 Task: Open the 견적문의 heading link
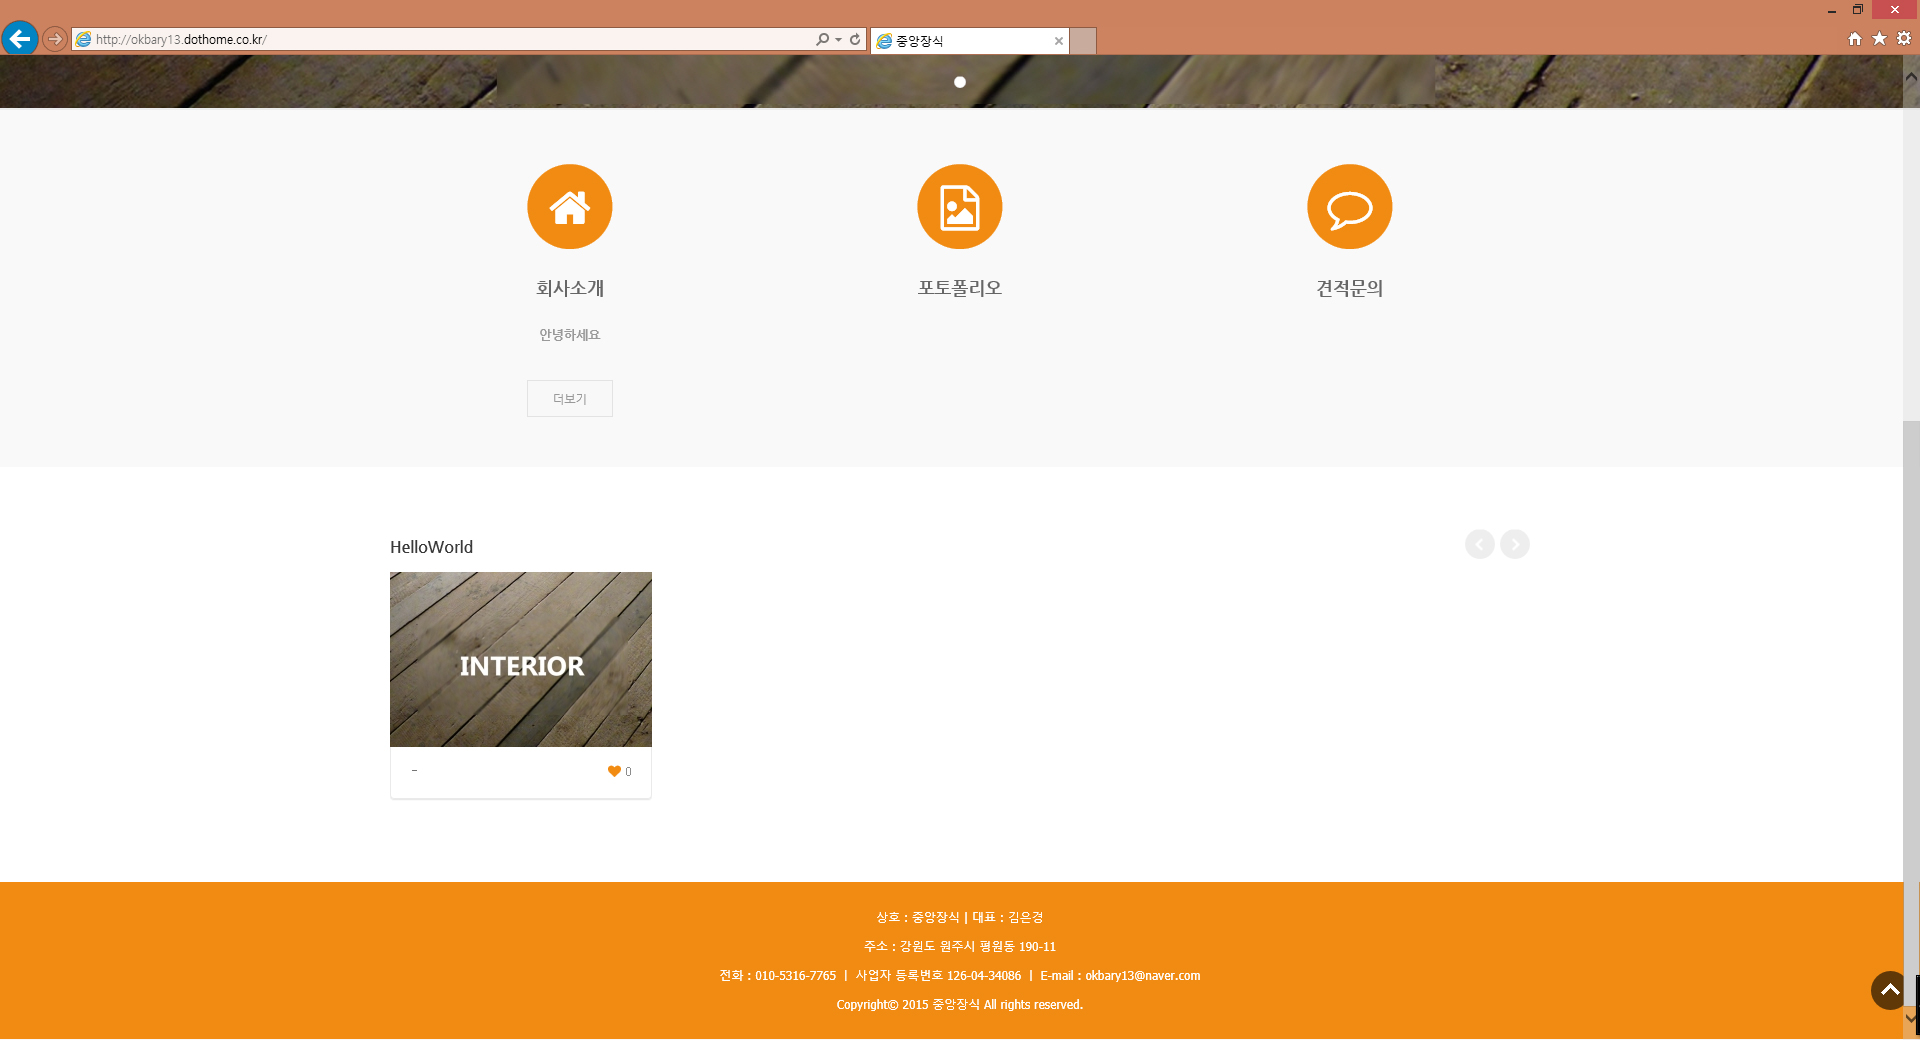(x=1350, y=288)
